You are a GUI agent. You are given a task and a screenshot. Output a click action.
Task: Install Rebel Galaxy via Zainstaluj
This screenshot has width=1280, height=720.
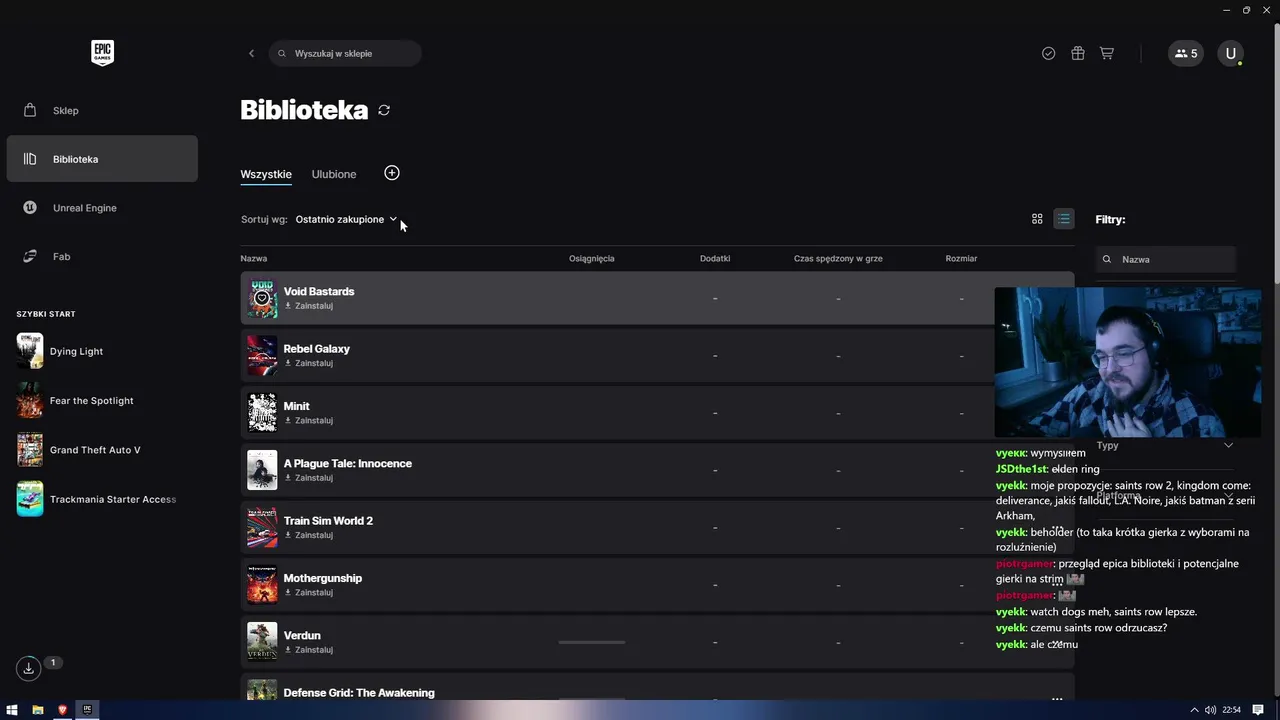coord(309,363)
